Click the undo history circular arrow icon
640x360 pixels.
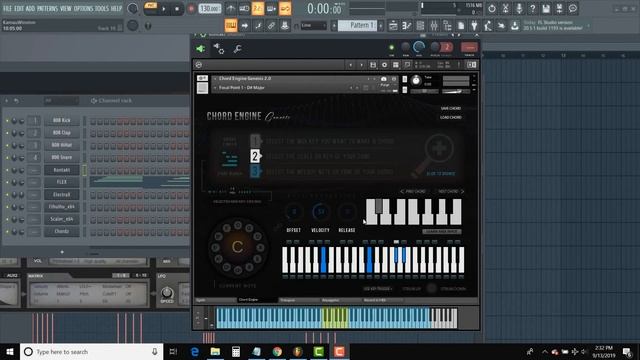(x=492, y=9)
